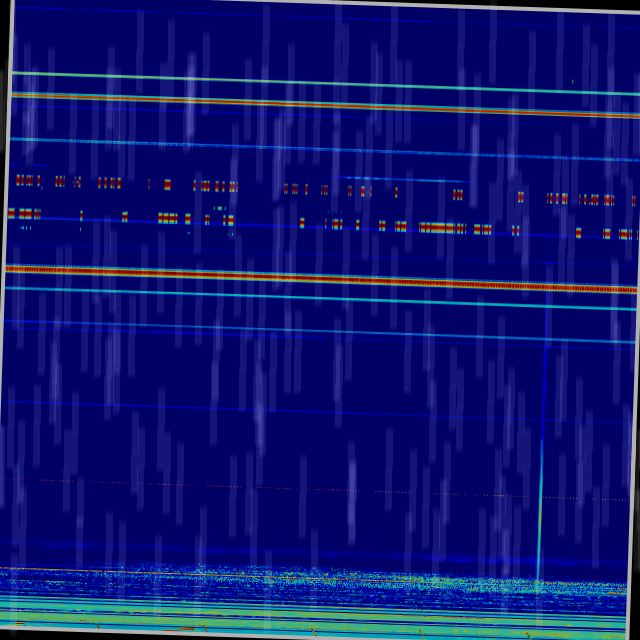Select the rightmost burst in the upper burst row
The height and width of the screenshot is (640, 640).
pyautogui.click(x=634, y=201)
